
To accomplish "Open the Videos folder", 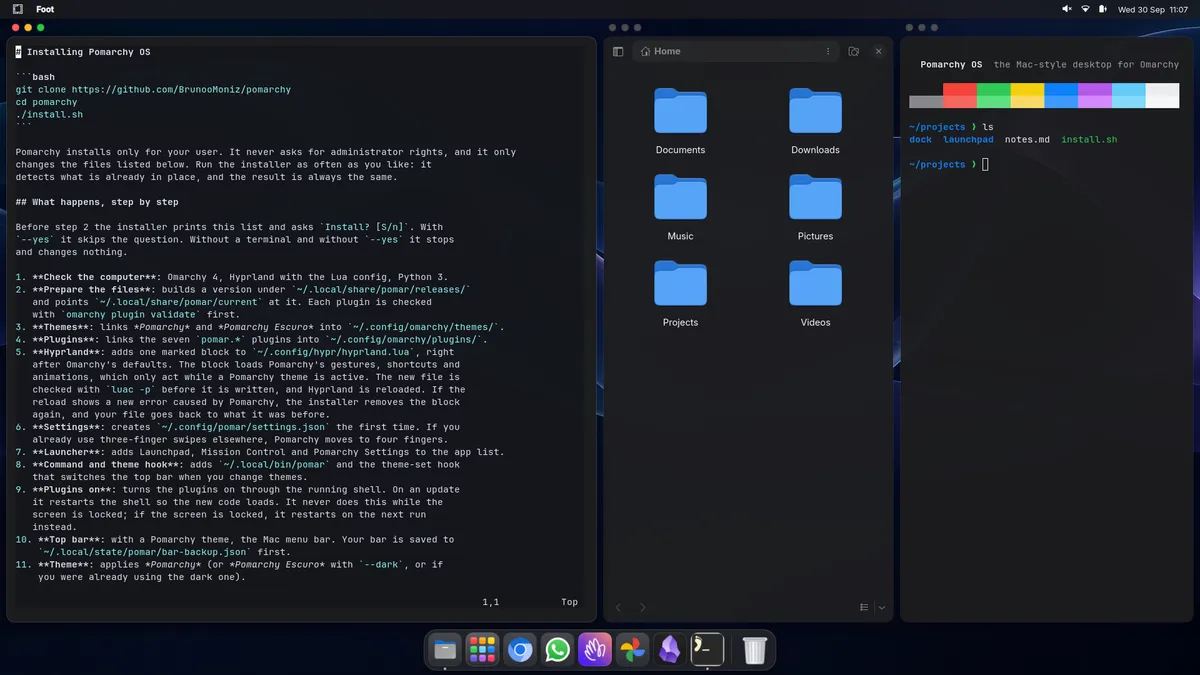I will coord(815,294).
